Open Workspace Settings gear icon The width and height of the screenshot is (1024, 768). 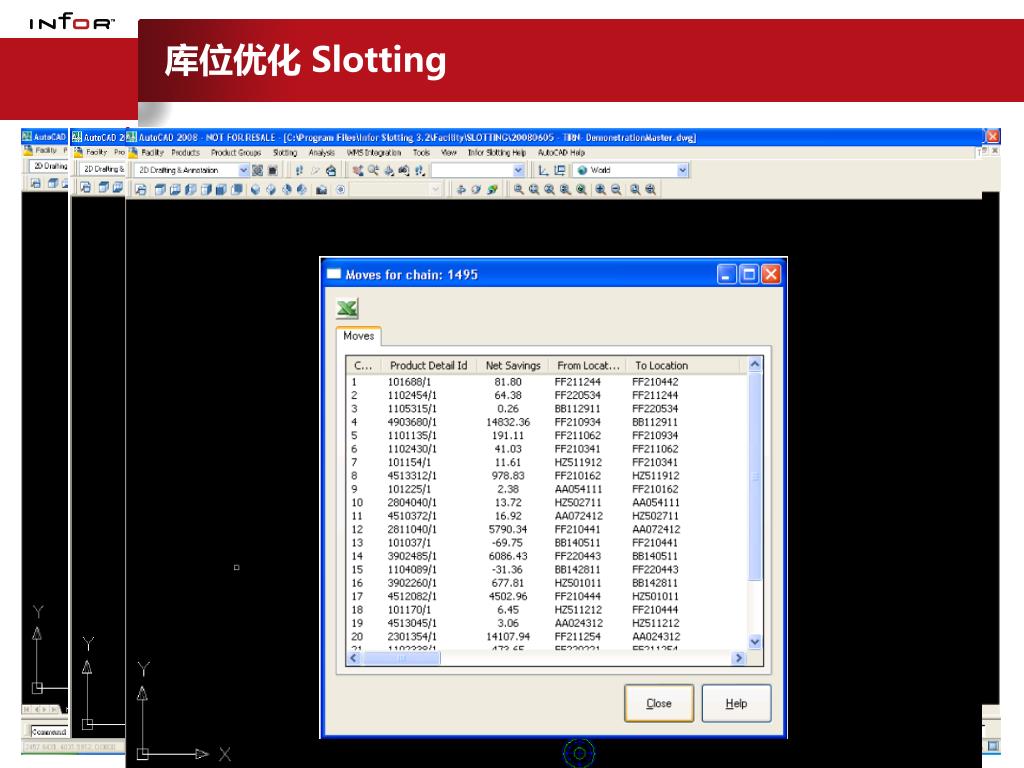tap(257, 170)
